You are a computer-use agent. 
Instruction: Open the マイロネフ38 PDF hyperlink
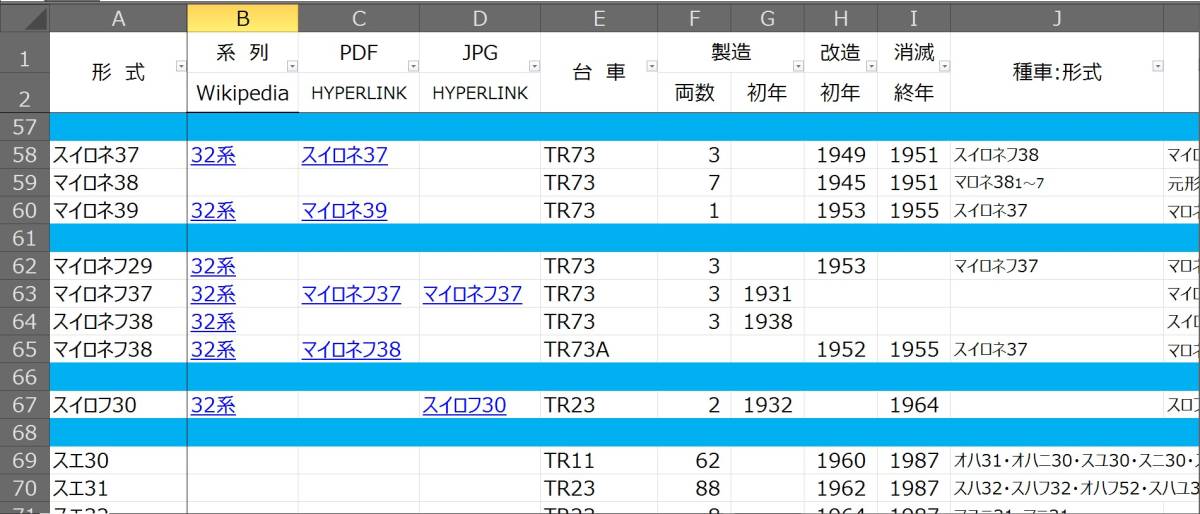[x=351, y=350]
